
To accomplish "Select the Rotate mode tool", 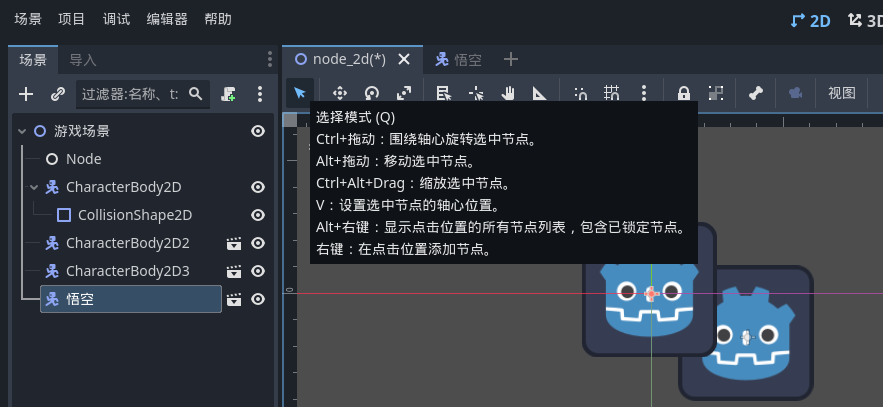I will click(372, 93).
